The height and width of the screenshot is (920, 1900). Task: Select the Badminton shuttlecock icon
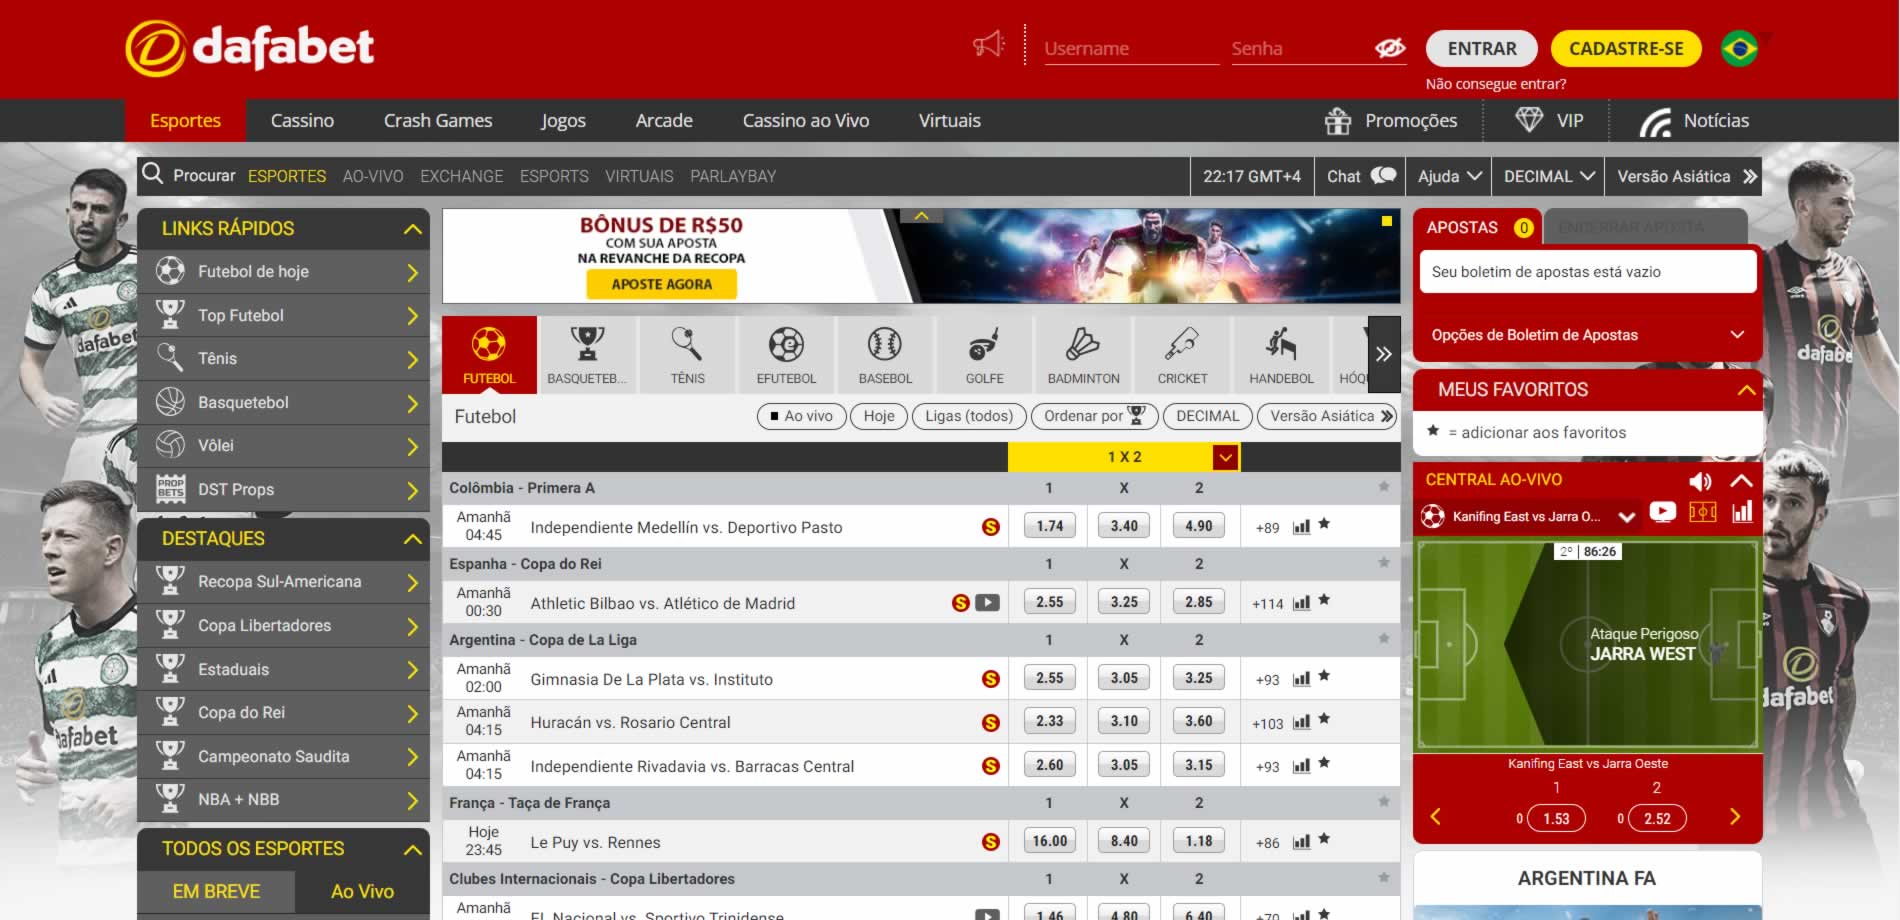pos(1083,354)
